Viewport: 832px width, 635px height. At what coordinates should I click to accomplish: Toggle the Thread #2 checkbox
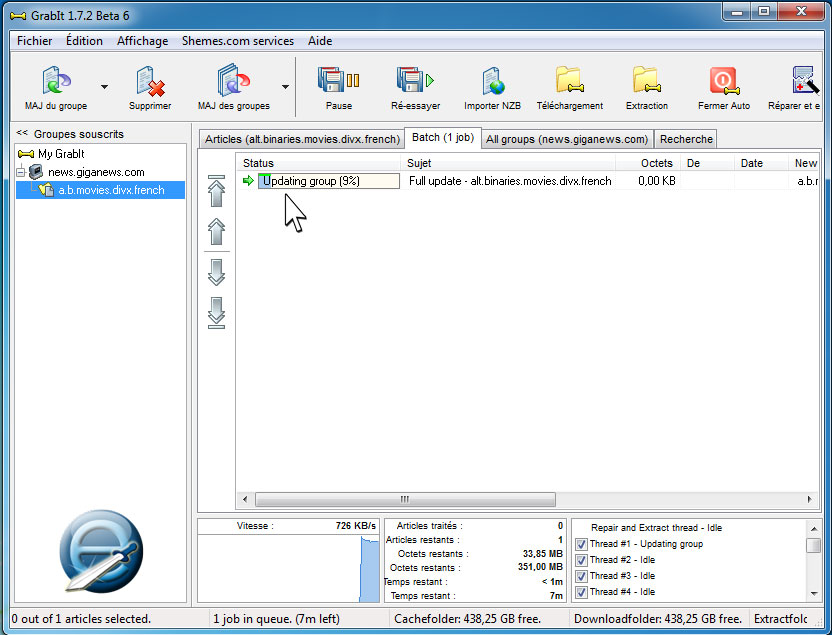[x=581, y=560]
